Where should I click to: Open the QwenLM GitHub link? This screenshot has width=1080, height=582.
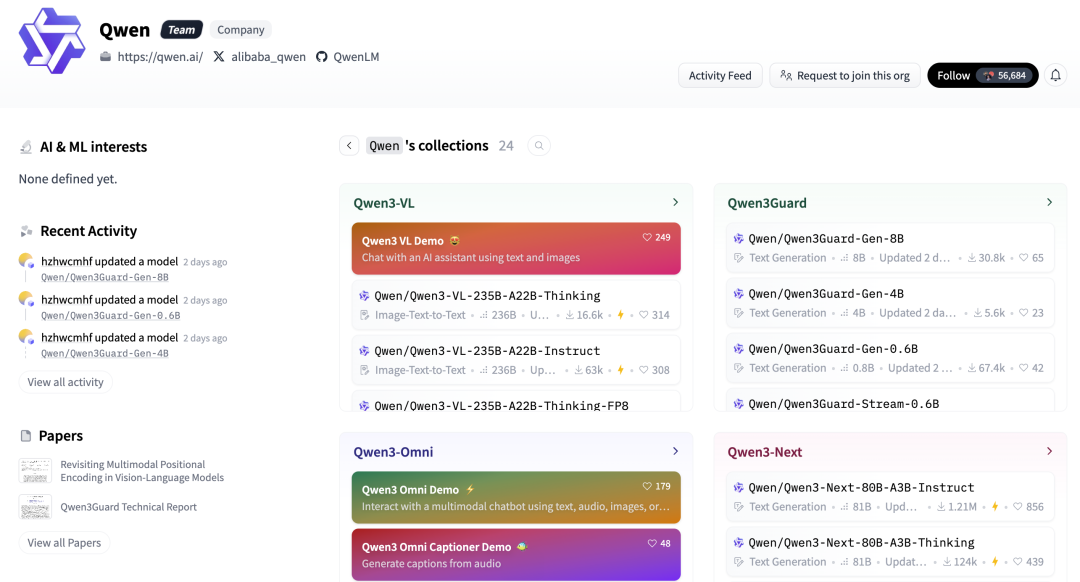tap(356, 56)
